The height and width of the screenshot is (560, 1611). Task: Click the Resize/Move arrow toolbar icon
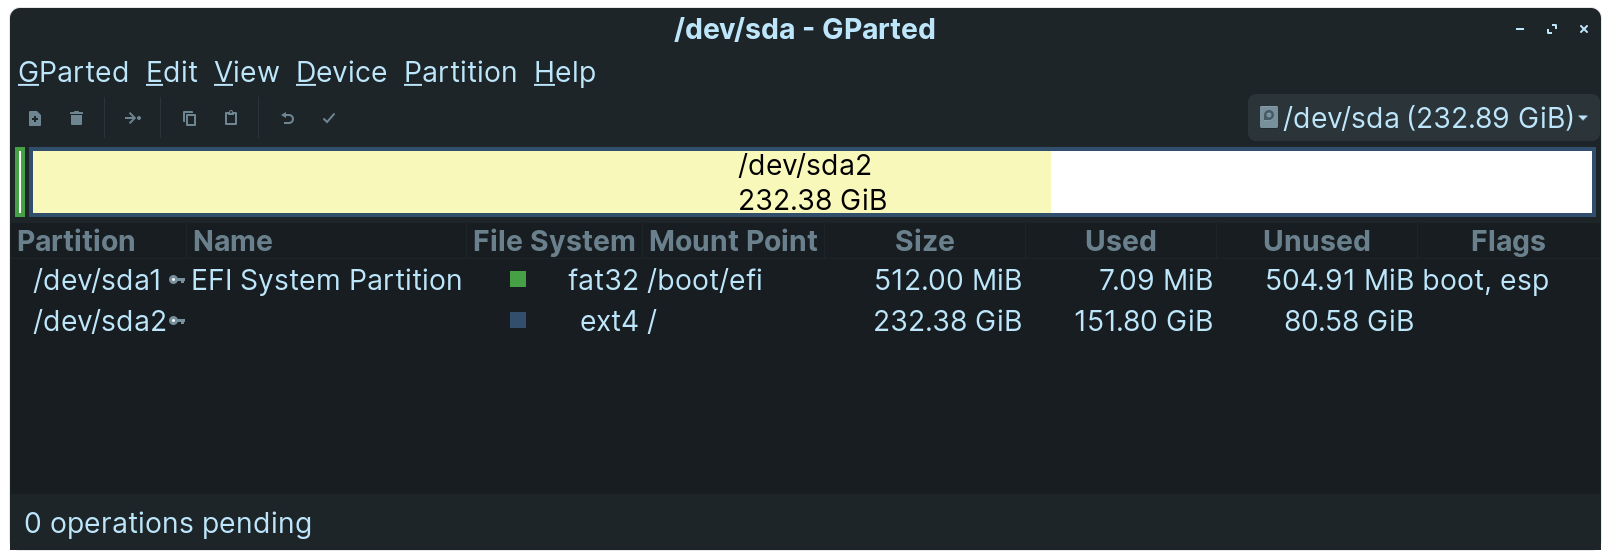click(x=133, y=119)
